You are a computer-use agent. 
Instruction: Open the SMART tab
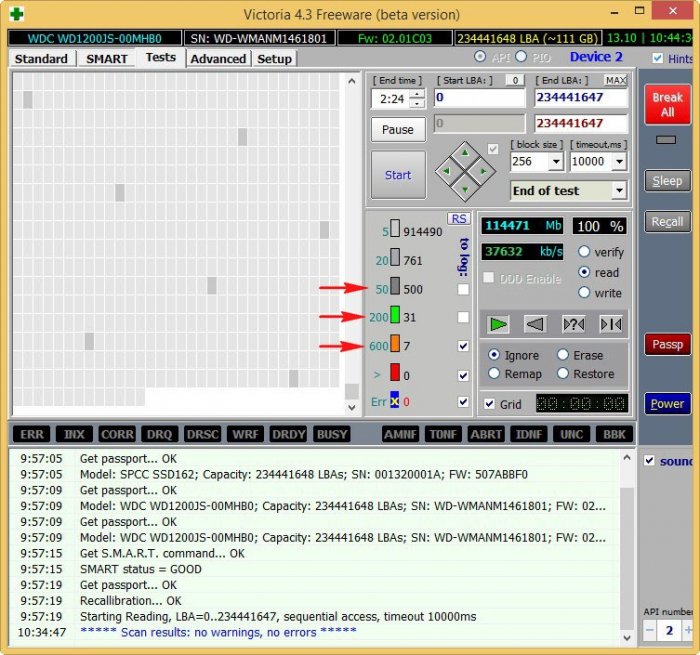[x=107, y=59]
